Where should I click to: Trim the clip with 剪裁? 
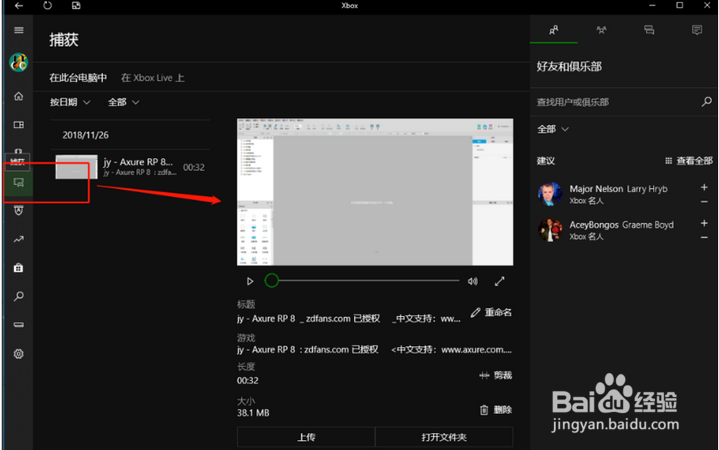[496, 375]
